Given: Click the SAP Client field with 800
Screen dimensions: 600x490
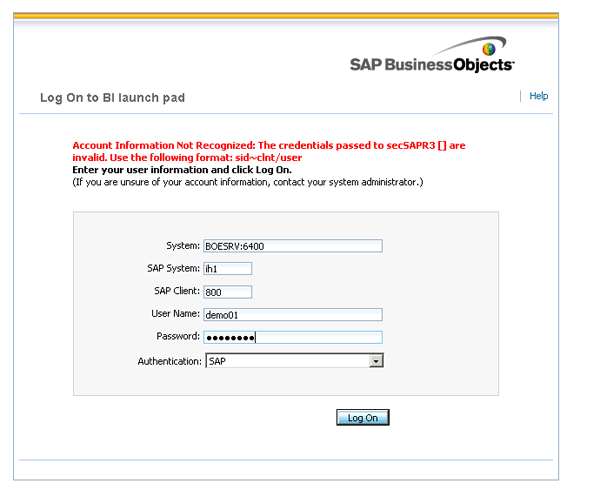Looking at the screenshot, I should point(227,292).
